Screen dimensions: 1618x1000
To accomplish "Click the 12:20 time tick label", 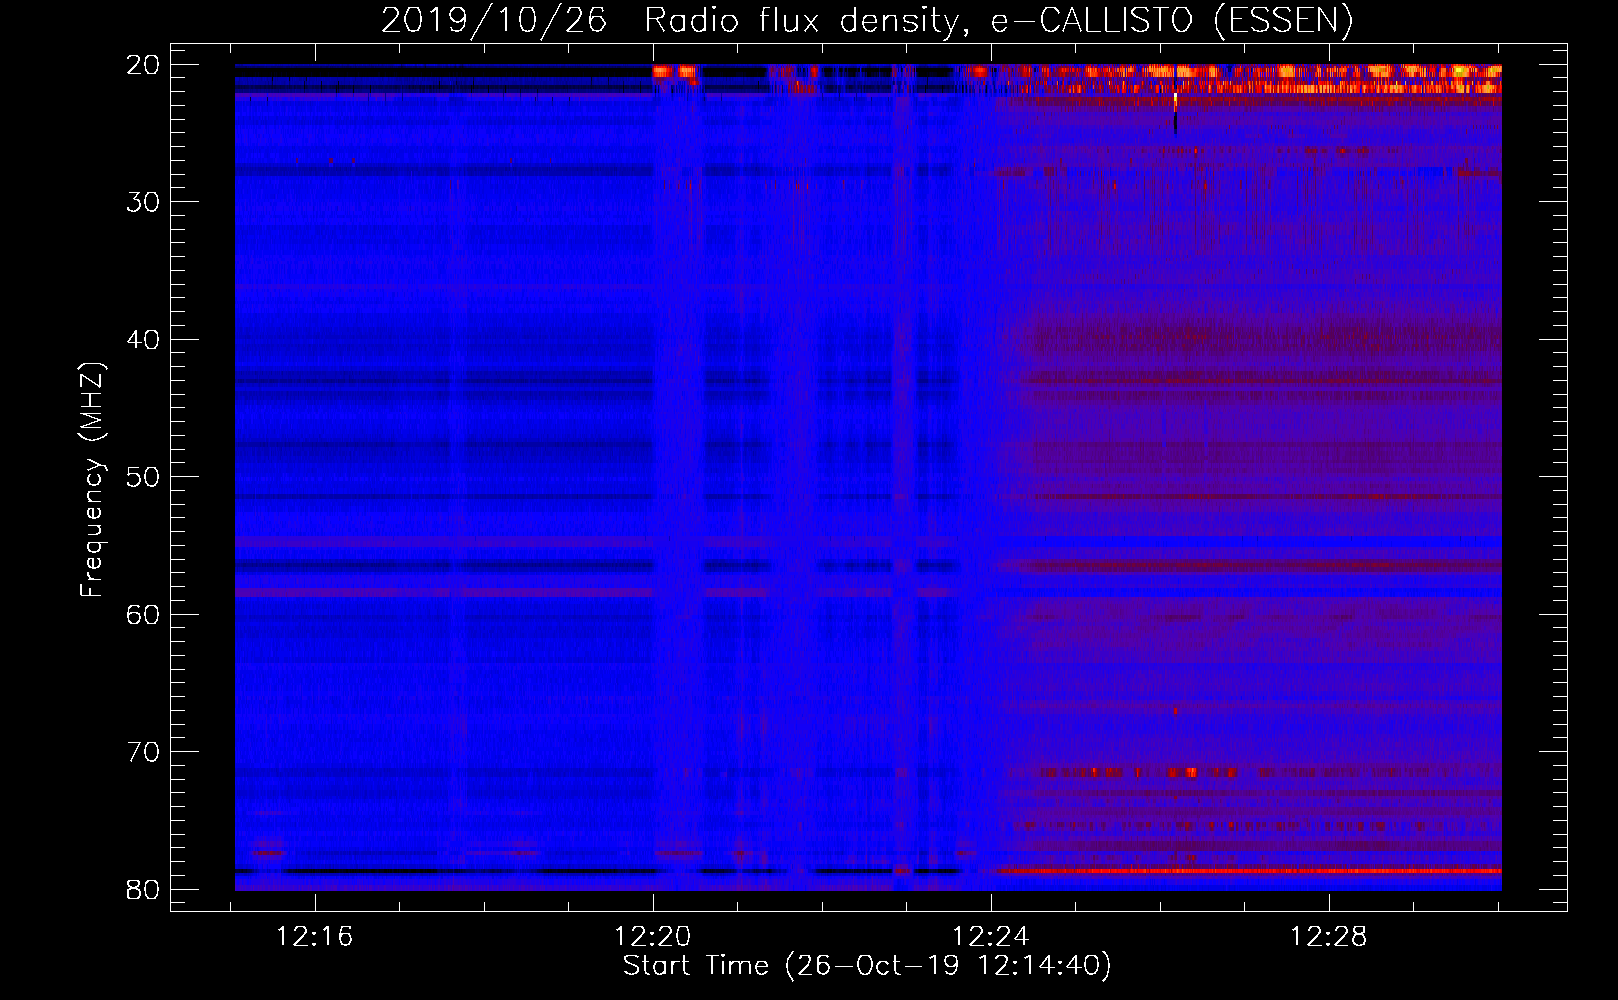I will pyautogui.click(x=653, y=937).
